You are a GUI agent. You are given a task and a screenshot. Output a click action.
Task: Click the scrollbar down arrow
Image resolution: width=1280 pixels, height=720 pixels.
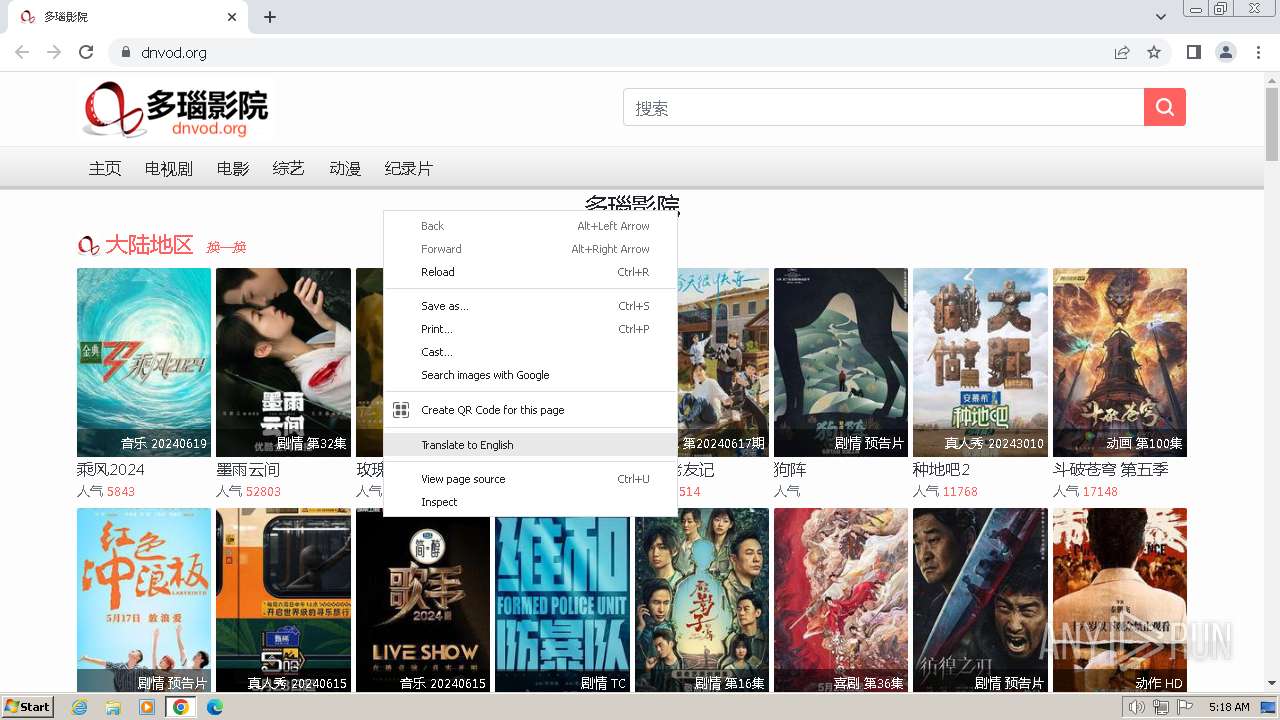(1272, 684)
